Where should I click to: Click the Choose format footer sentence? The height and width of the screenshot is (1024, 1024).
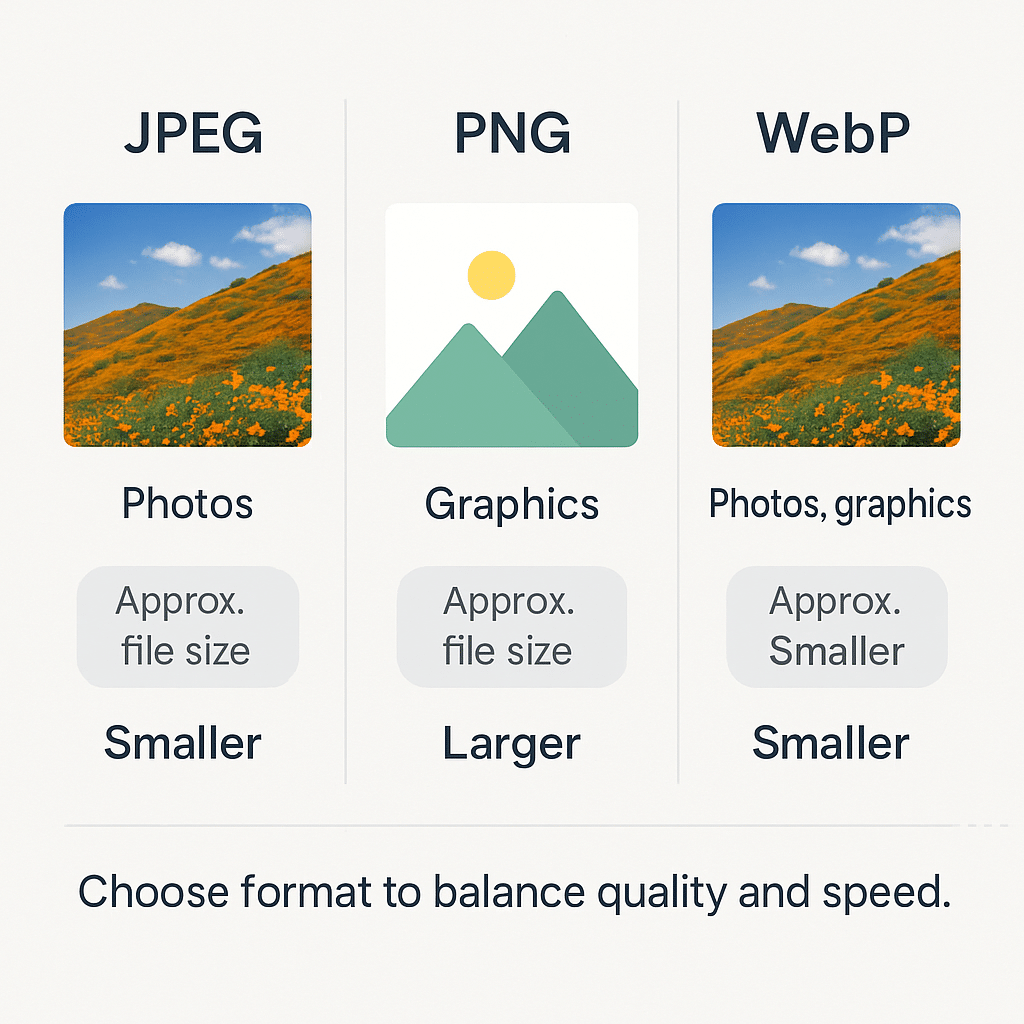(x=514, y=892)
